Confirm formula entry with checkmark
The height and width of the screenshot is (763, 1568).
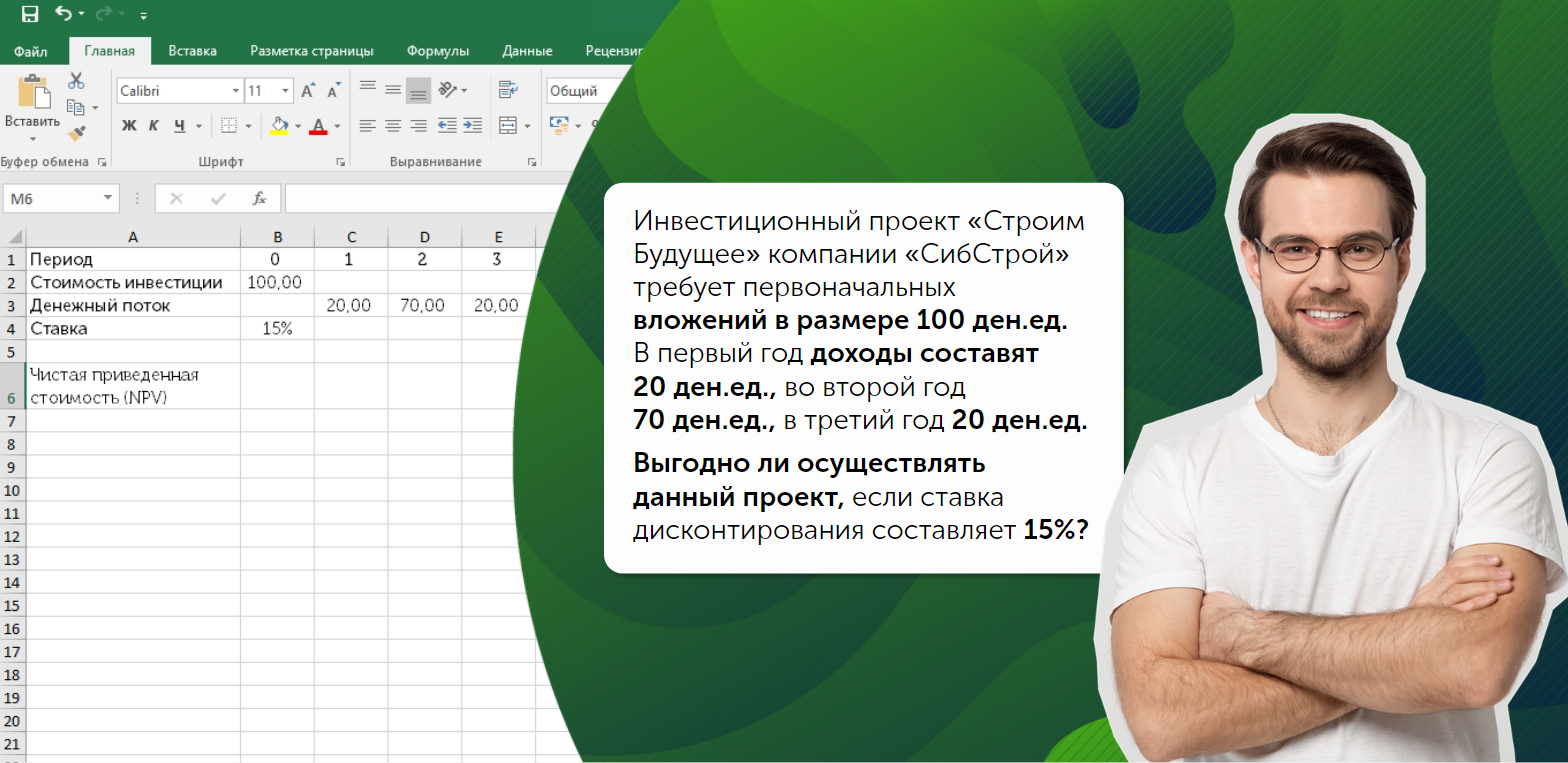(218, 198)
